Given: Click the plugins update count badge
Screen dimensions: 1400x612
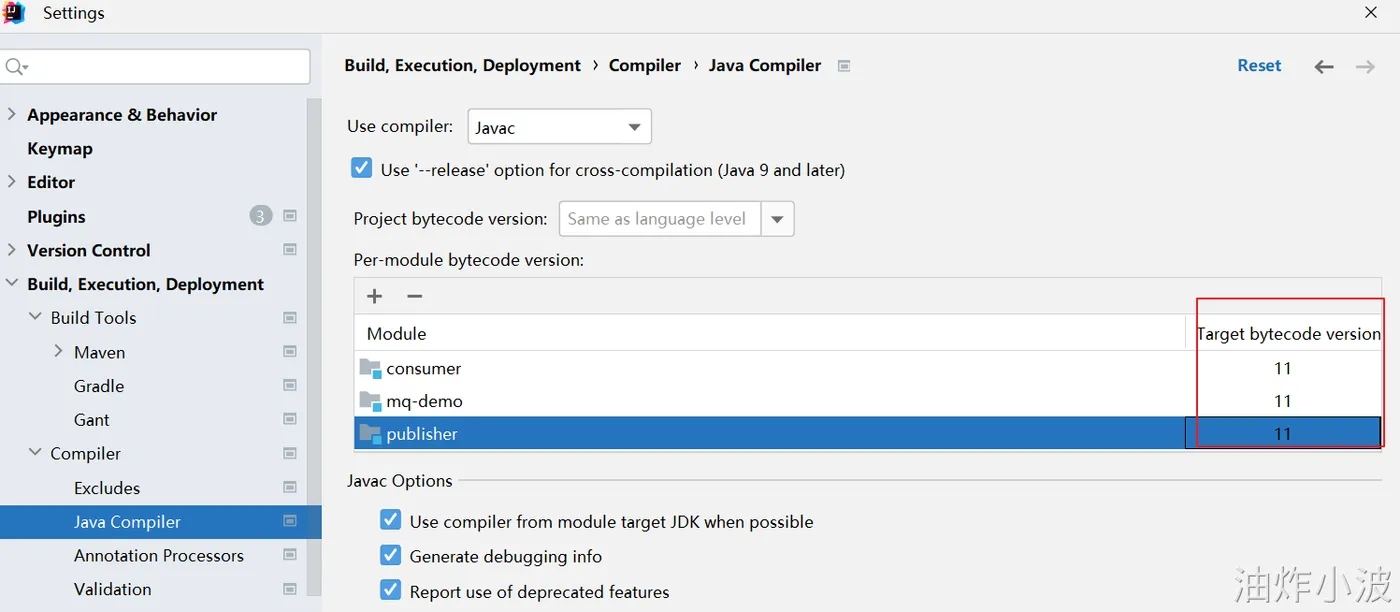Looking at the screenshot, I should click(x=261, y=216).
